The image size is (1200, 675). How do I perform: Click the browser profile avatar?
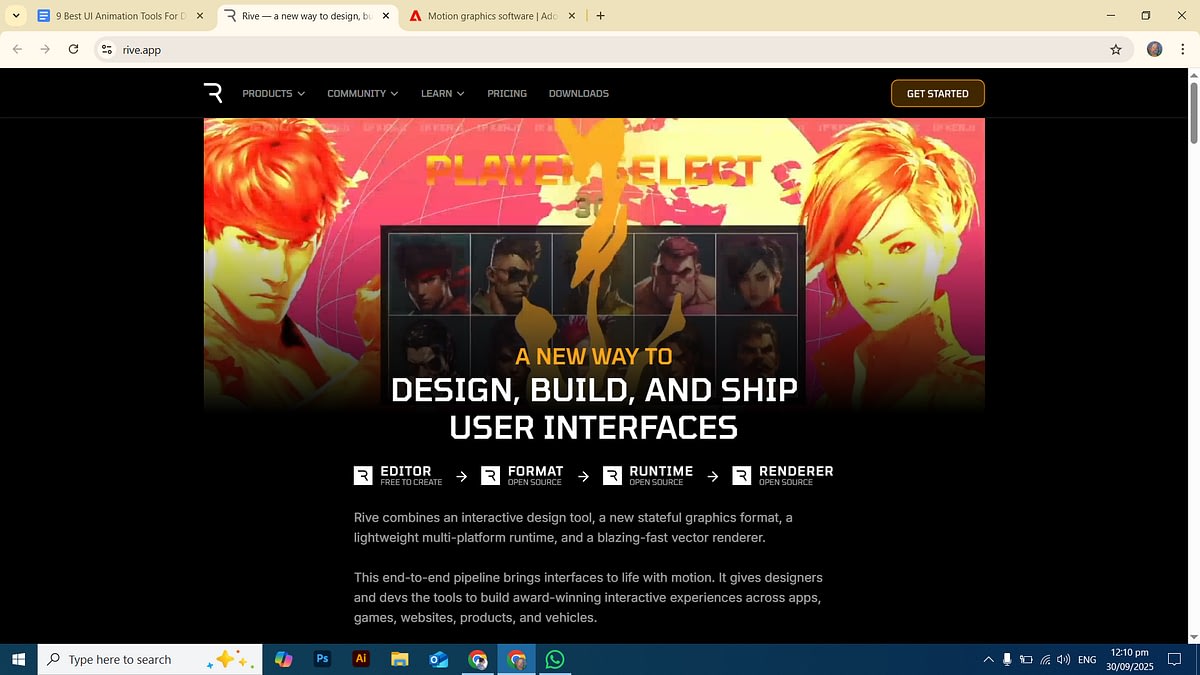click(1154, 49)
